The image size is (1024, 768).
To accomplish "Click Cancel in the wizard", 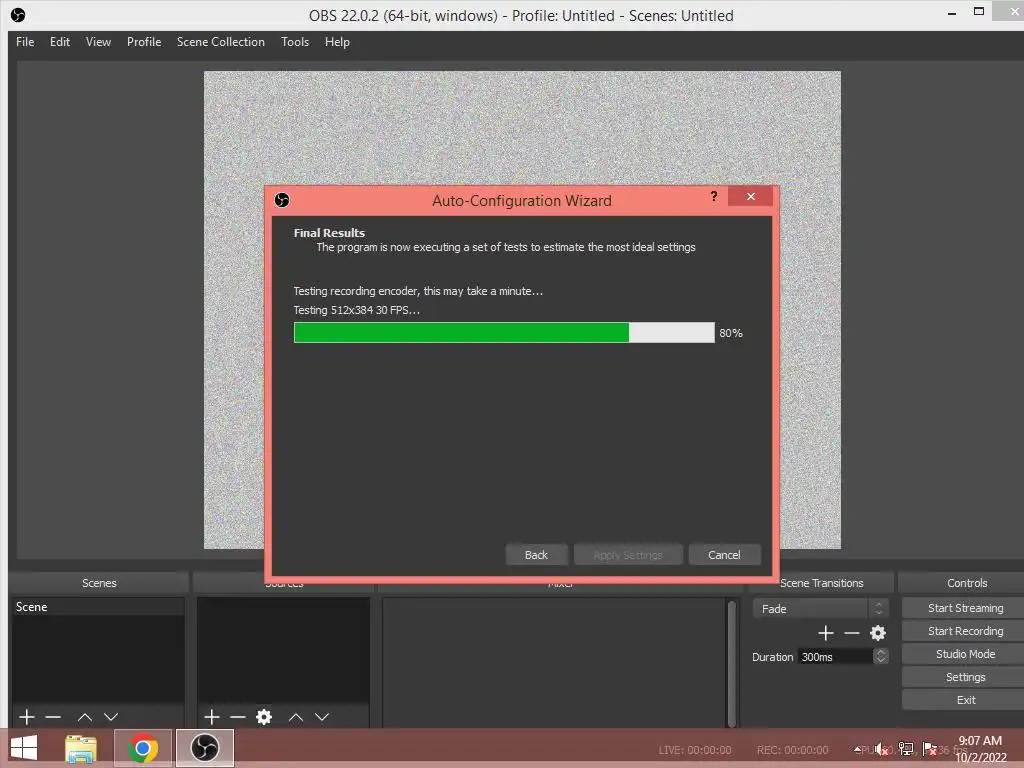I will (724, 554).
